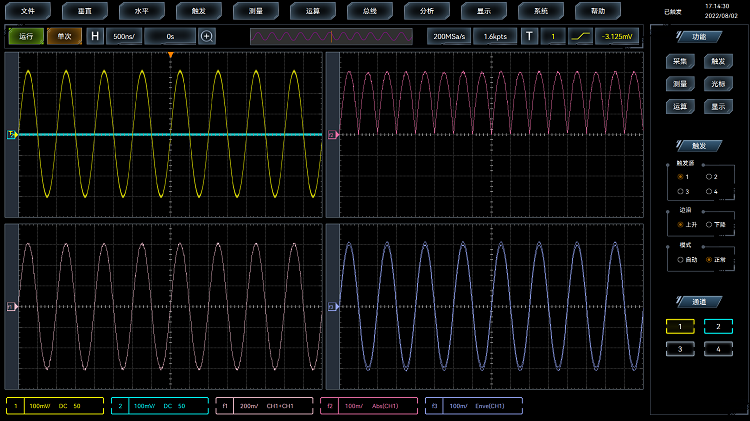750x421 pixels.
Task: Select trigger source 2 radio button
Action: click(x=709, y=176)
